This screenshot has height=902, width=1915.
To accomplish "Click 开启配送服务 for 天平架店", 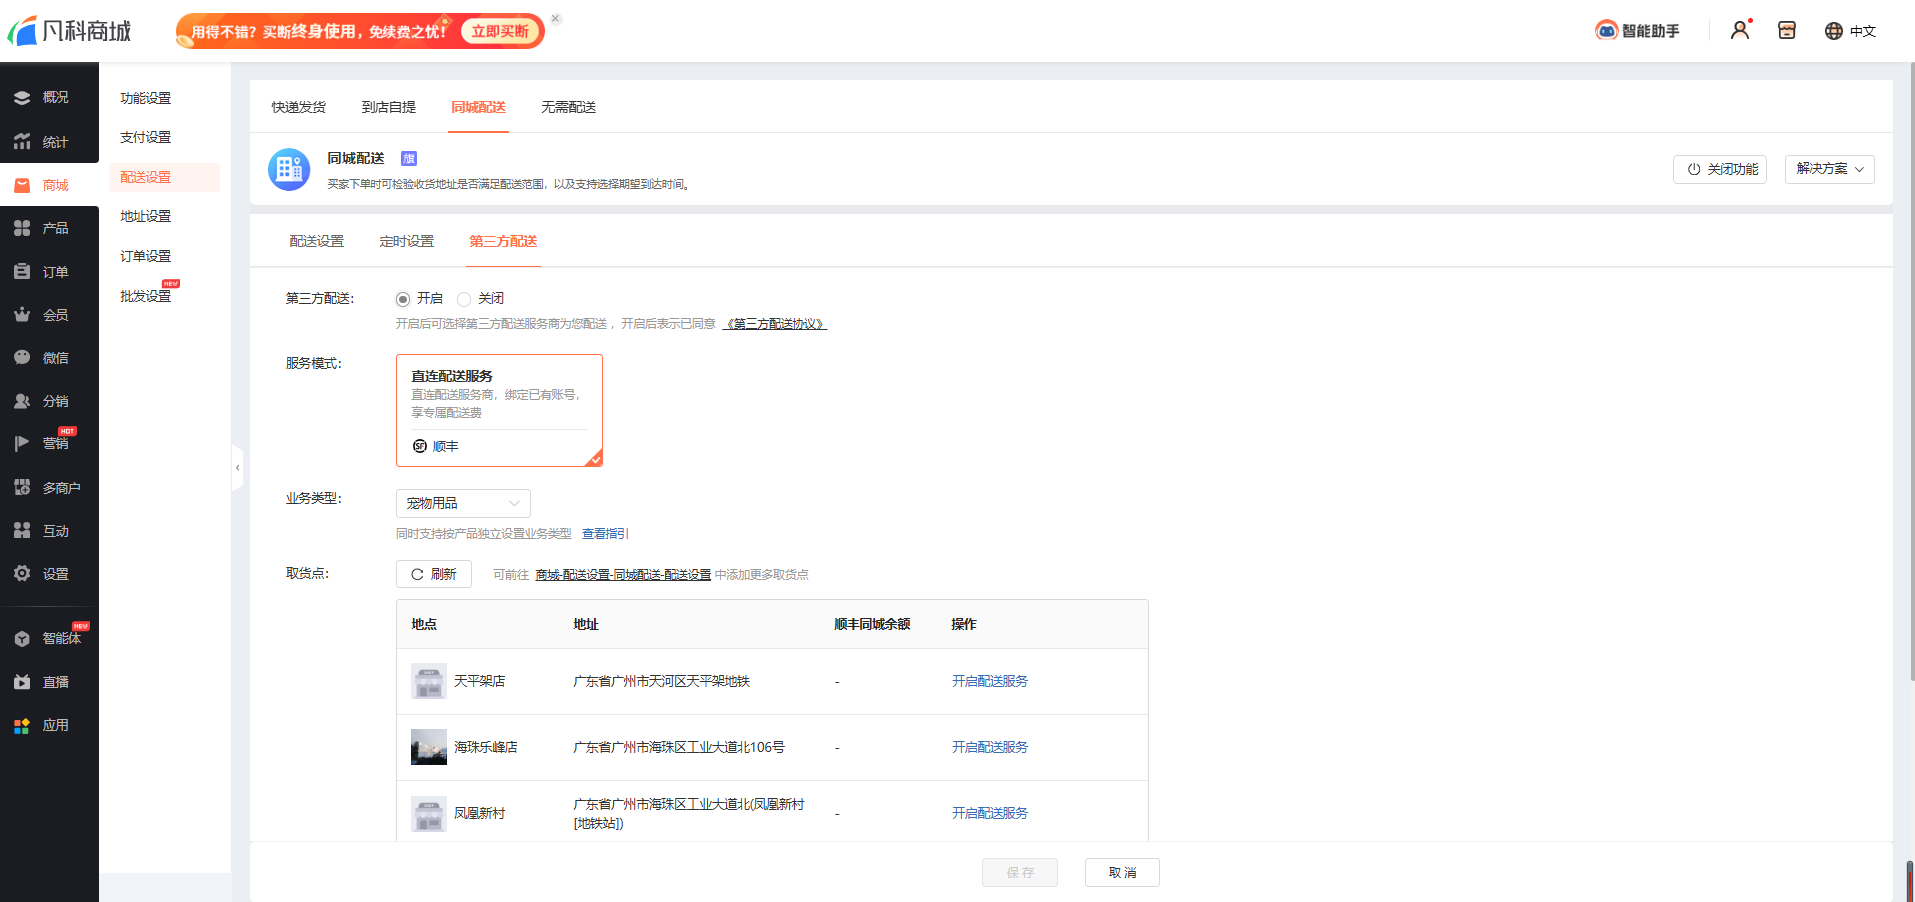I will (990, 681).
